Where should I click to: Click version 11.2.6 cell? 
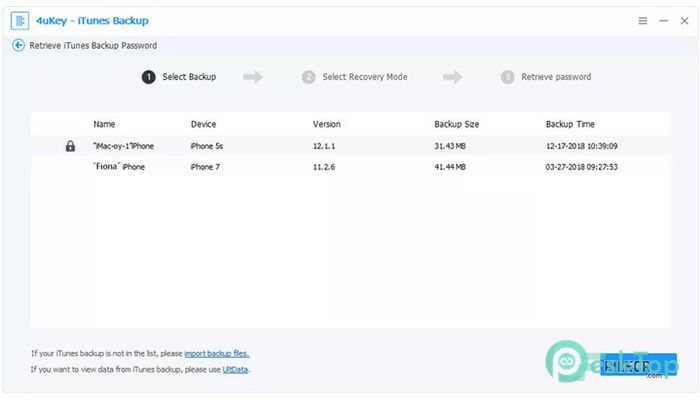coord(324,167)
